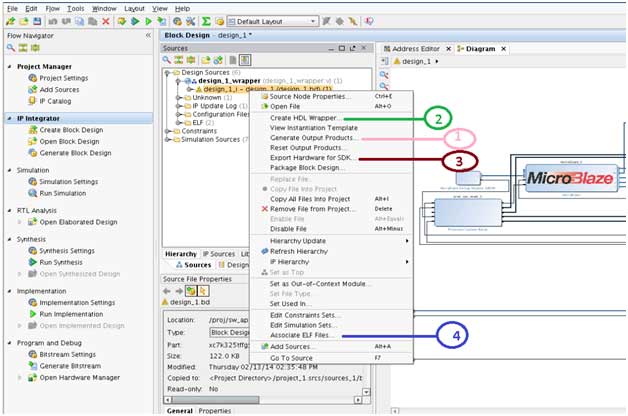Choose Associate ELF Files from context menu

click(331, 335)
